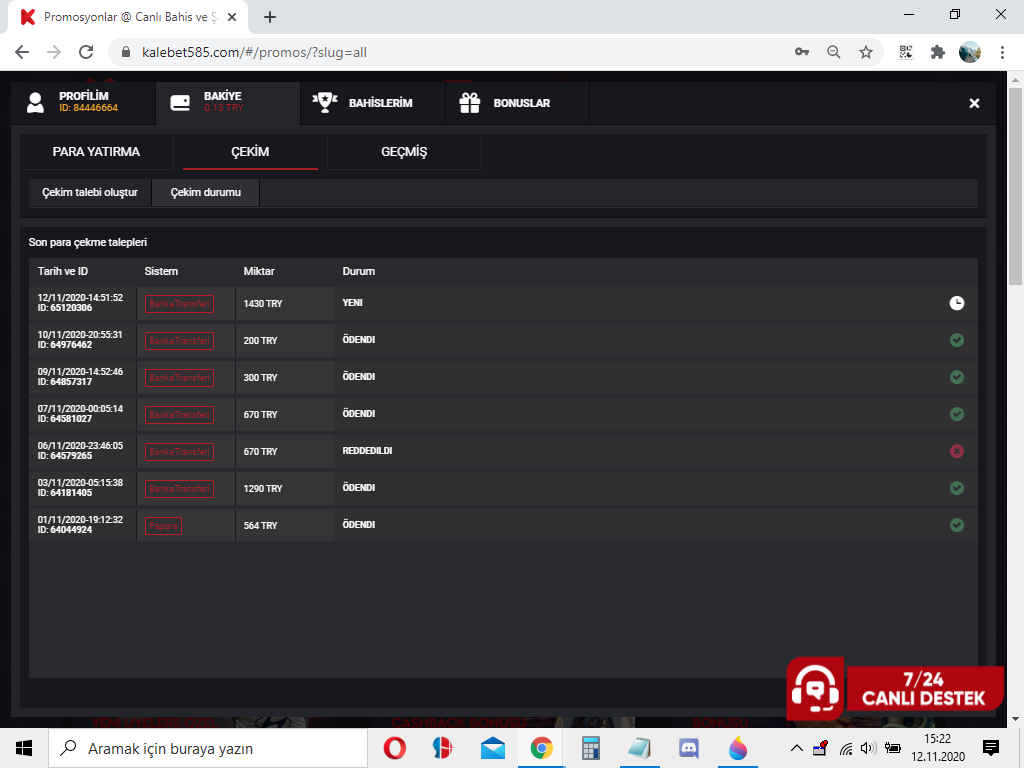Screen dimensions: 1024x768
Task: Click the address bar URL
Action: 254,52
